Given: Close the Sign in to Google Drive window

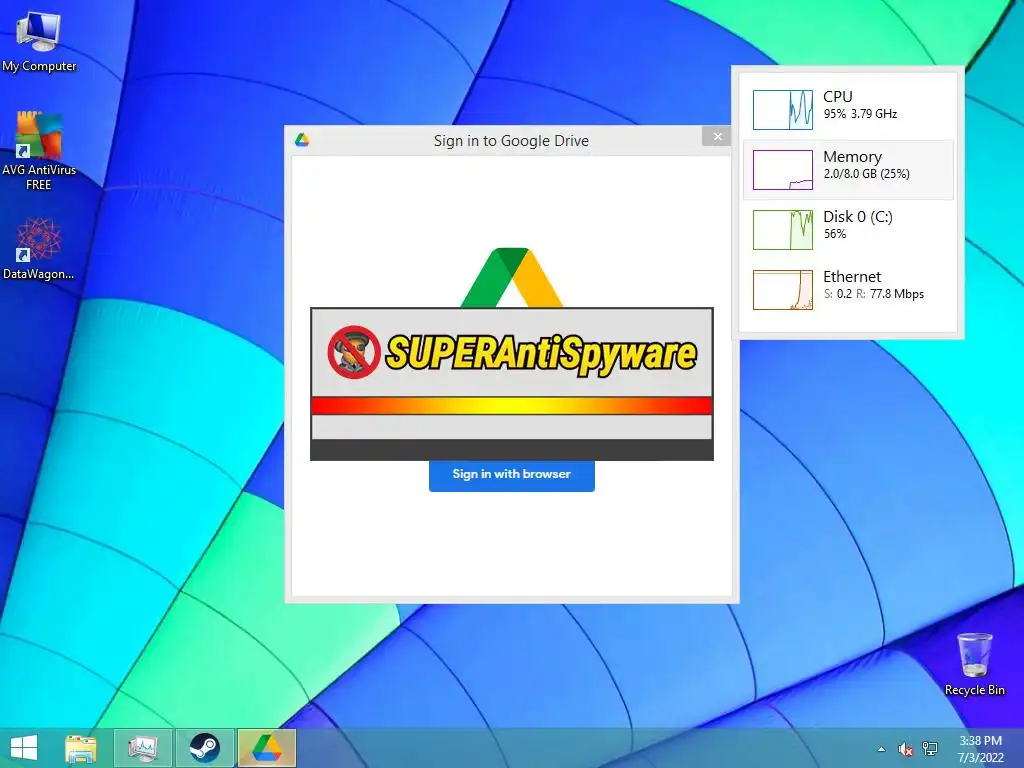Looking at the screenshot, I should 717,136.
